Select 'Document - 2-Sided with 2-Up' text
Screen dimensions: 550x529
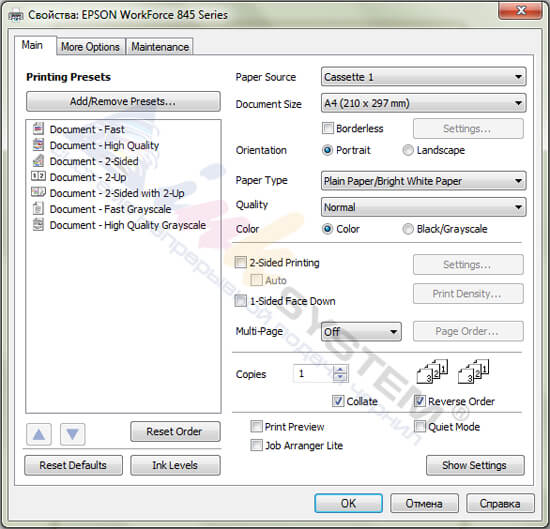click(x=117, y=193)
